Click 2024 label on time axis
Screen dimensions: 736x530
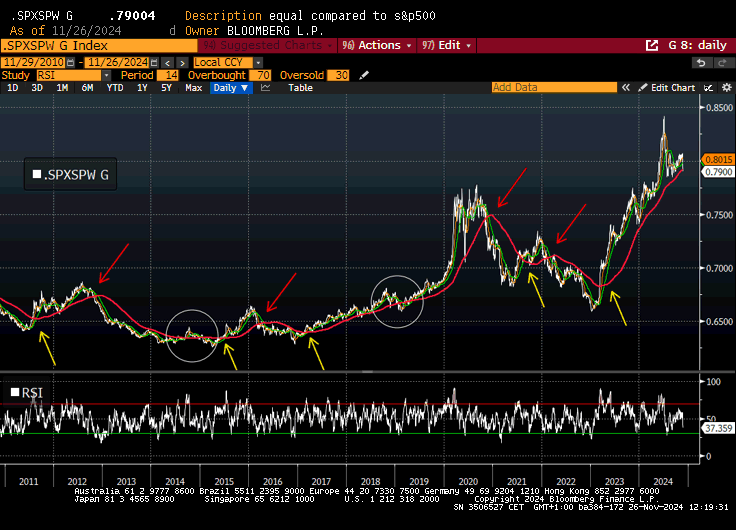[663, 482]
